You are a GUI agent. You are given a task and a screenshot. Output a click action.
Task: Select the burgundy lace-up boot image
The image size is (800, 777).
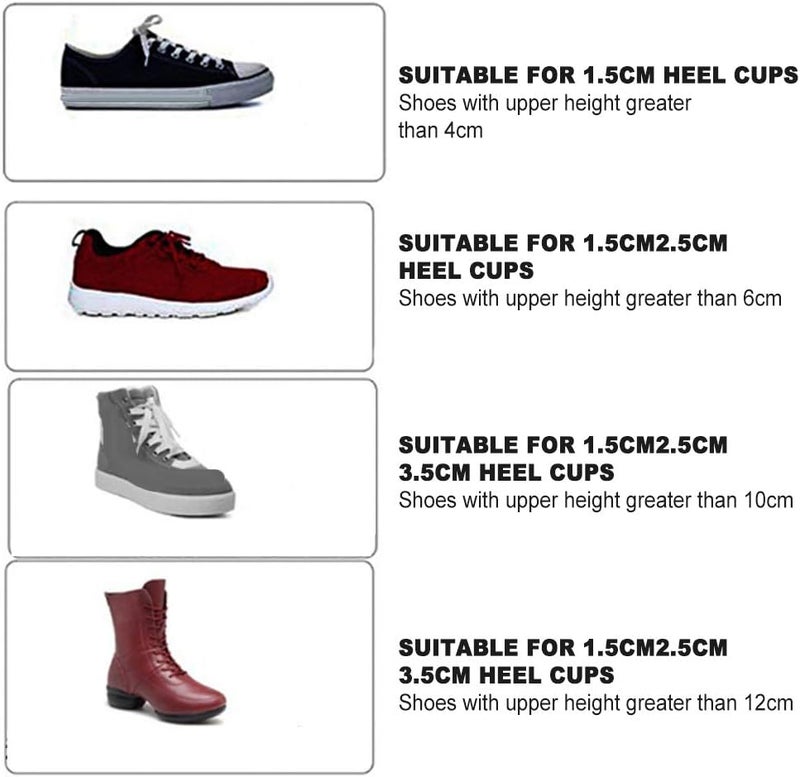tap(165, 650)
